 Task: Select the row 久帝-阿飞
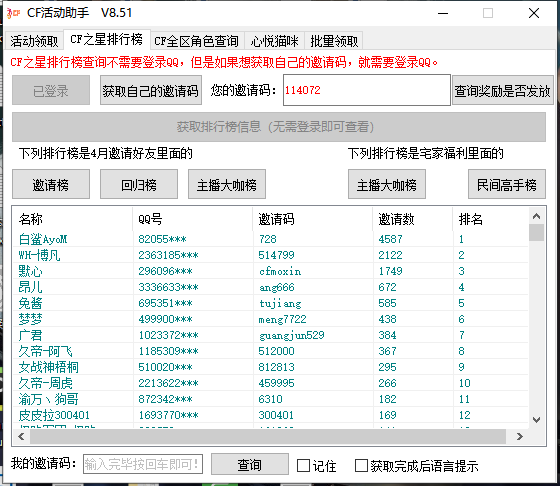point(270,351)
